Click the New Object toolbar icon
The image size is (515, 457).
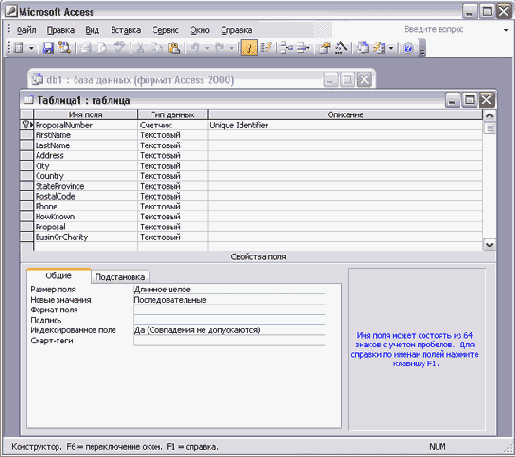pos(379,48)
